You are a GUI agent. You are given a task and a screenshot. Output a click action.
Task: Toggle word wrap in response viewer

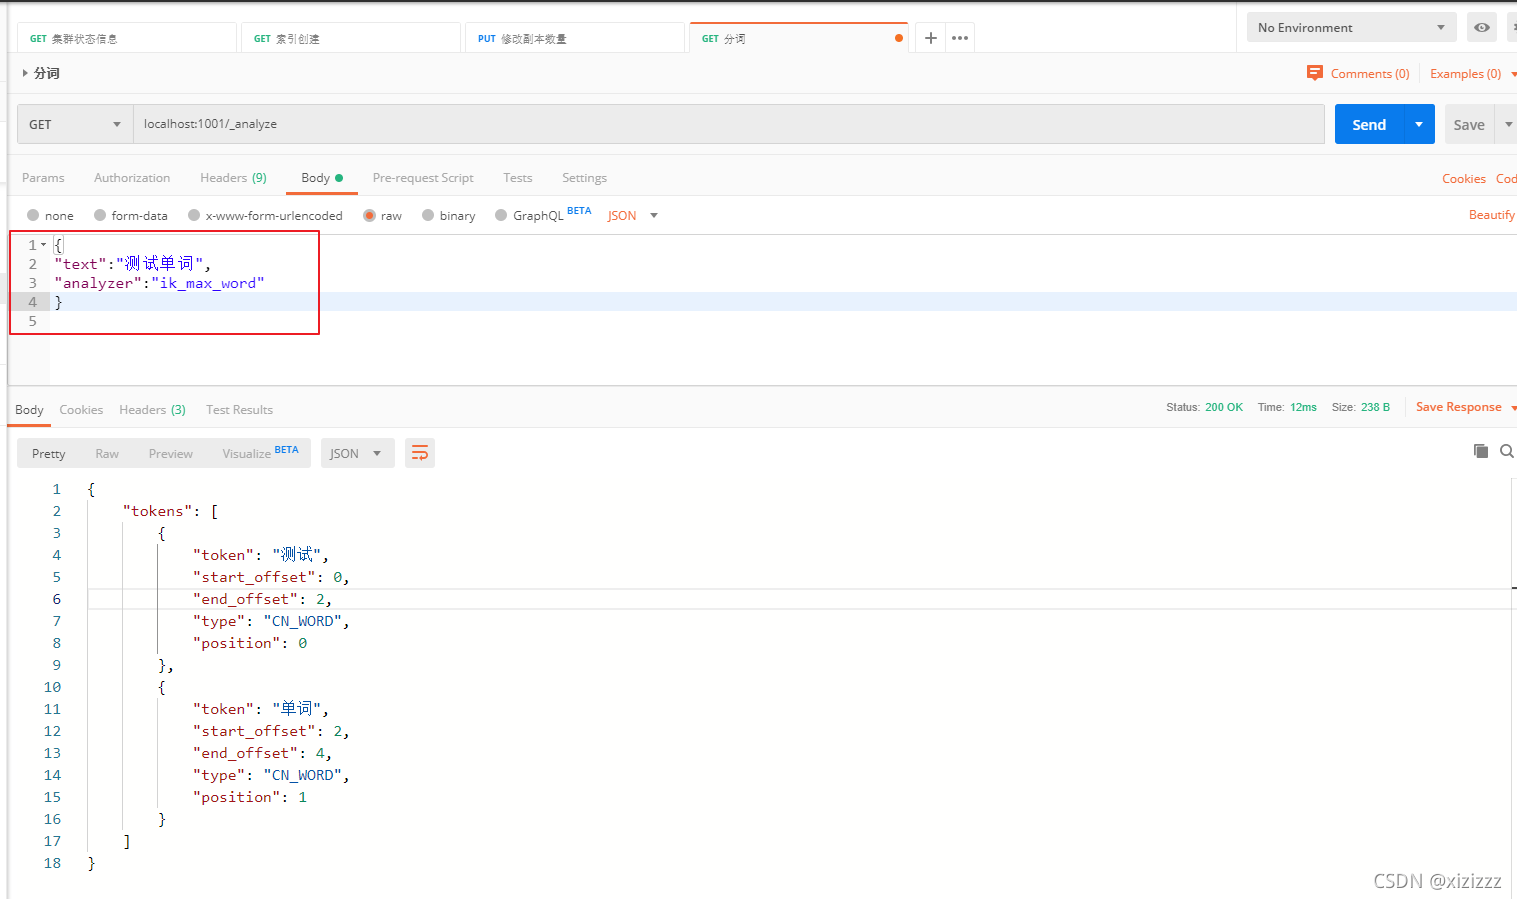420,453
